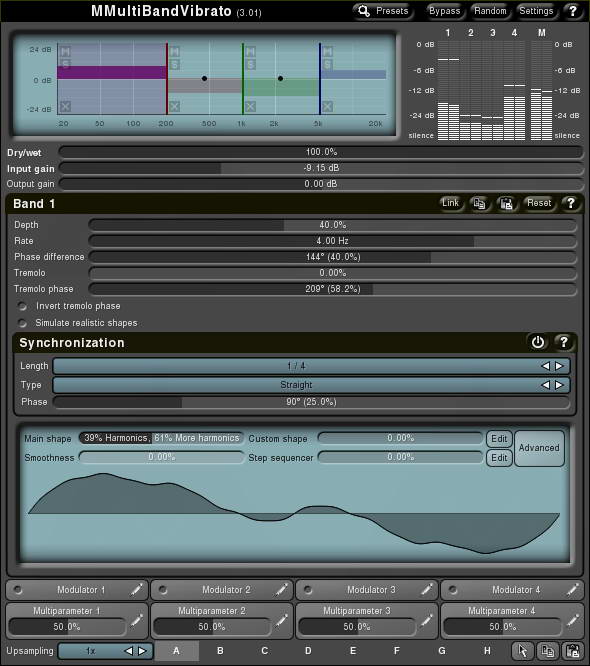This screenshot has width=590, height=666.
Task: Step Length to previous value with left arrow
Action: point(545,366)
